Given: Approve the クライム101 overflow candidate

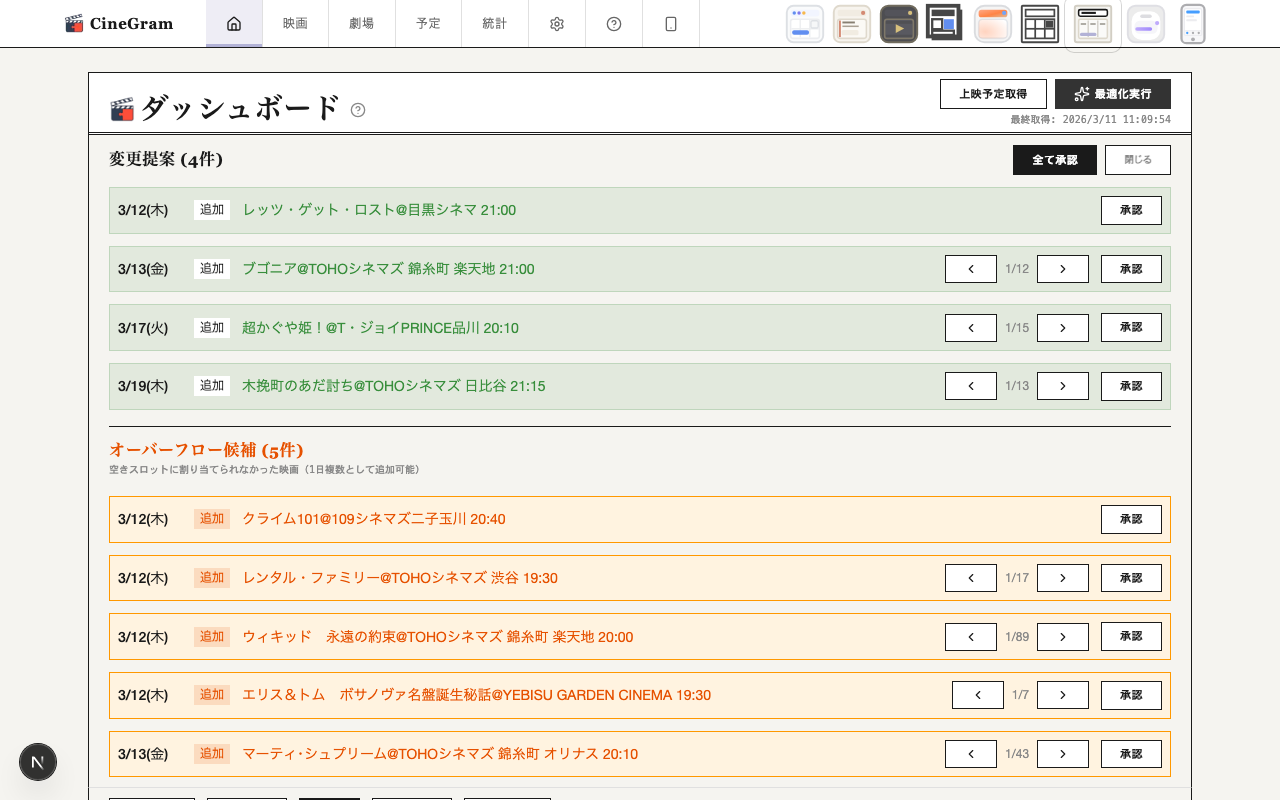Looking at the screenshot, I should point(1131,520).
